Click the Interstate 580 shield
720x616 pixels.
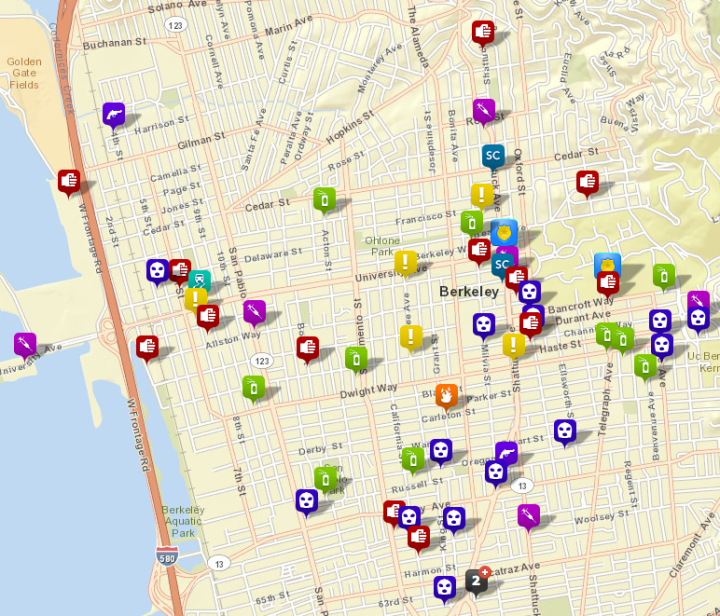(x=167, y=556)
